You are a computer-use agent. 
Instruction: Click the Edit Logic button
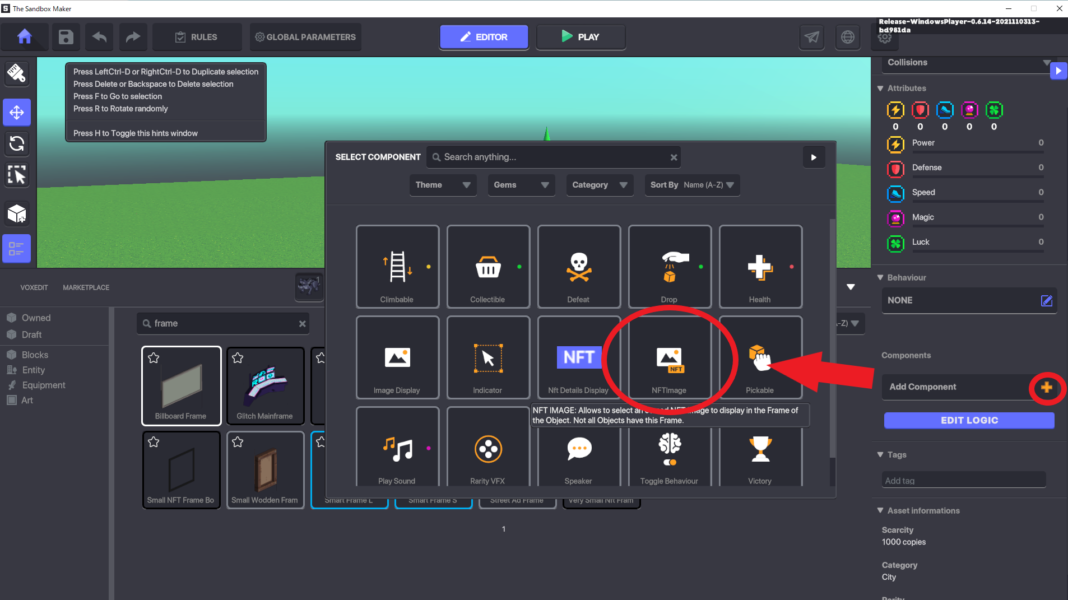click(969, 420)
